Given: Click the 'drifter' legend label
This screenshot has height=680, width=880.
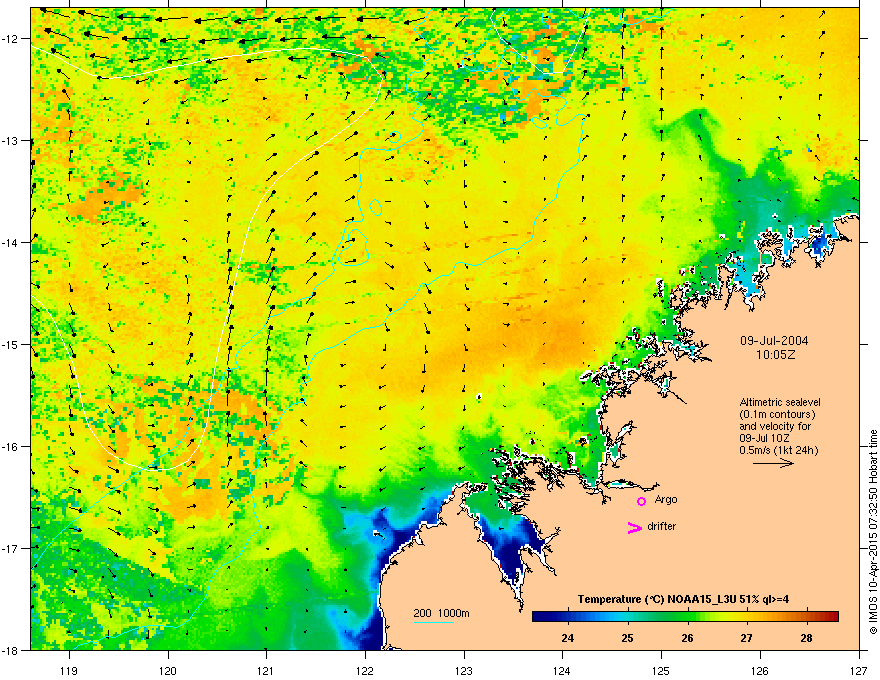Looking at the screenshot, I should click(662, 526).
